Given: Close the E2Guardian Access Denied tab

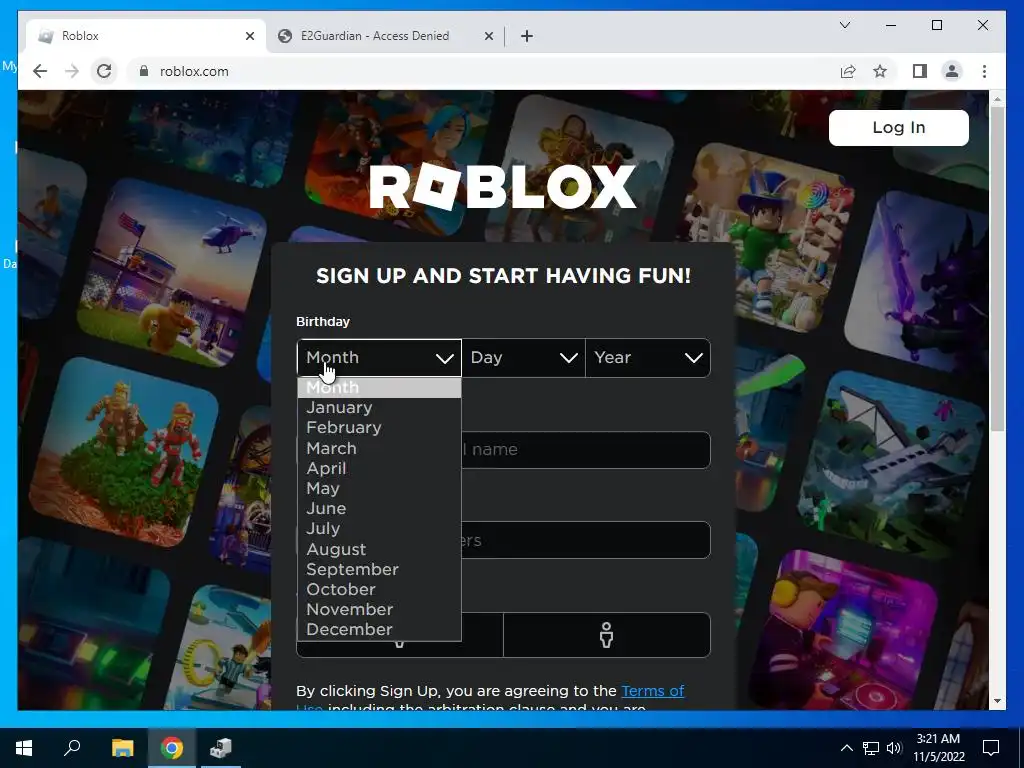Looking at the screenshot, I should [x=488, y=36].
